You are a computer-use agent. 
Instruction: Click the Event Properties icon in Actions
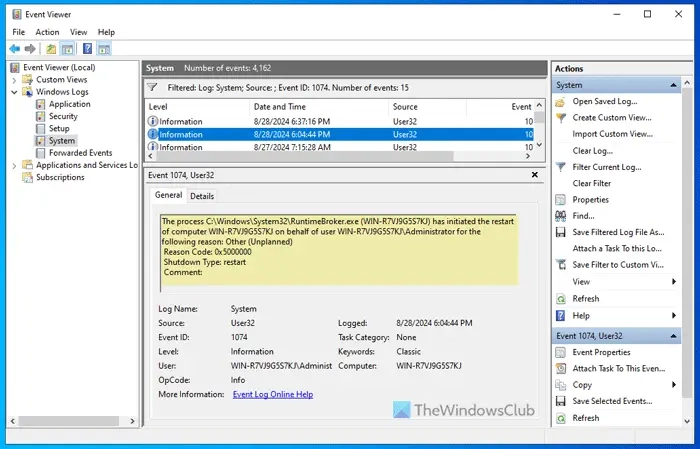(561, 352)
